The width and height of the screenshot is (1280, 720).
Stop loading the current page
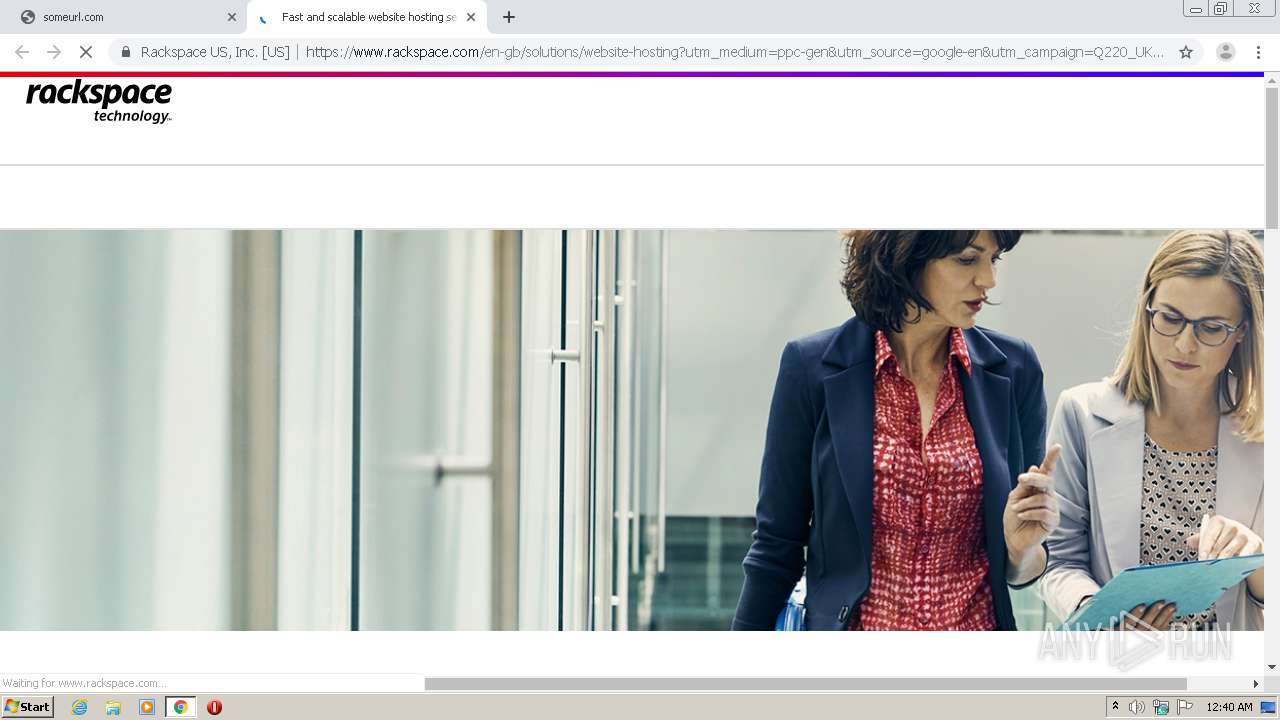coord(86,52)
